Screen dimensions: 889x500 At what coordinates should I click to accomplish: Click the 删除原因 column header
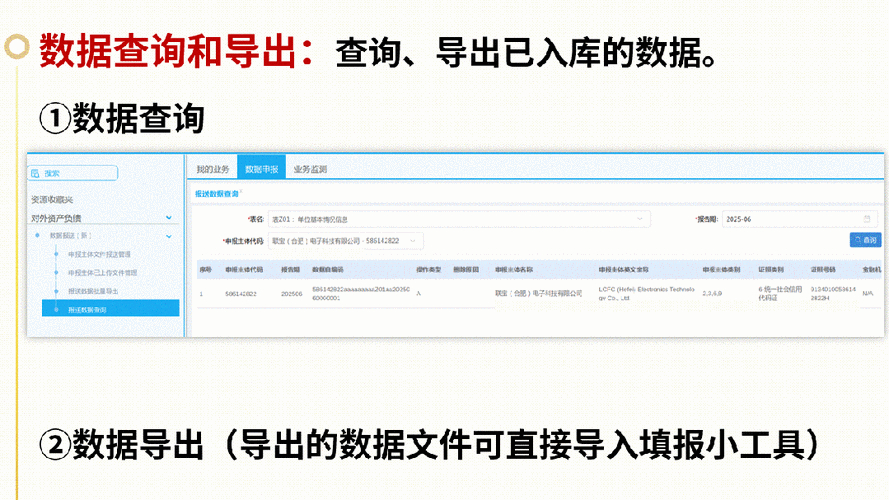[465, 269]
